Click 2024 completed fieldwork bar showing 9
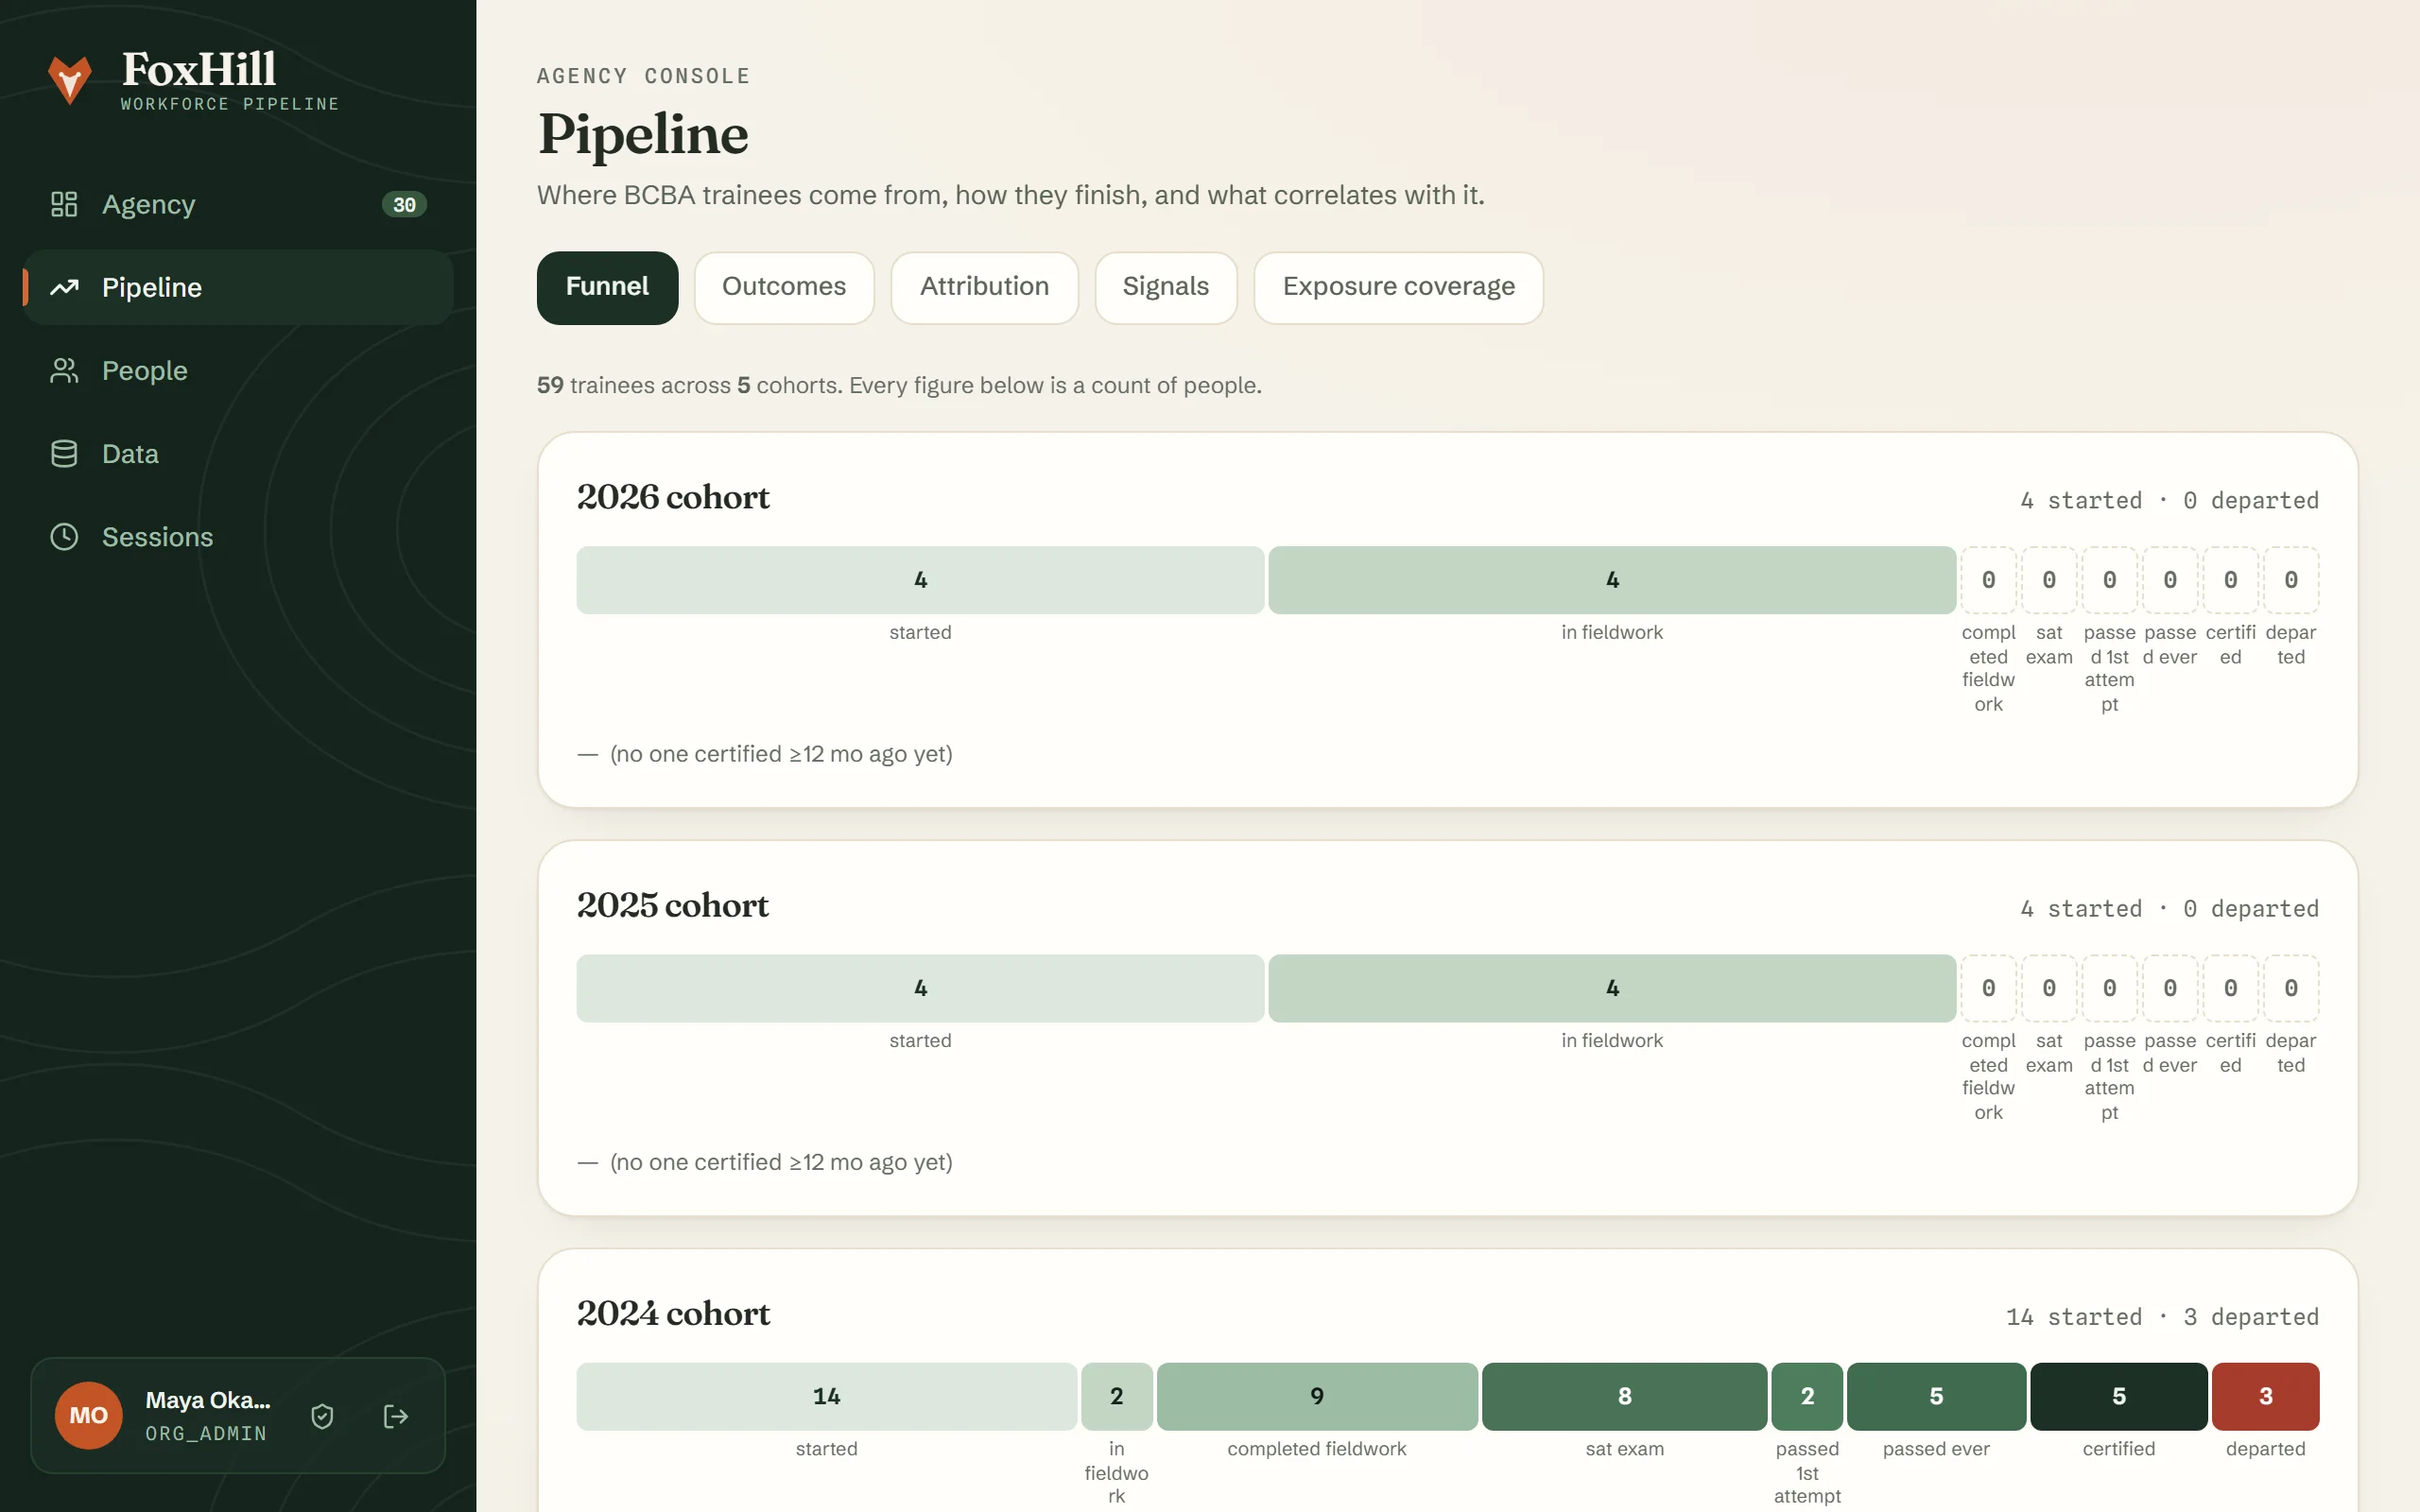The height and width of the screenshot is (1512, 2420). [x=1317, y=1396]
